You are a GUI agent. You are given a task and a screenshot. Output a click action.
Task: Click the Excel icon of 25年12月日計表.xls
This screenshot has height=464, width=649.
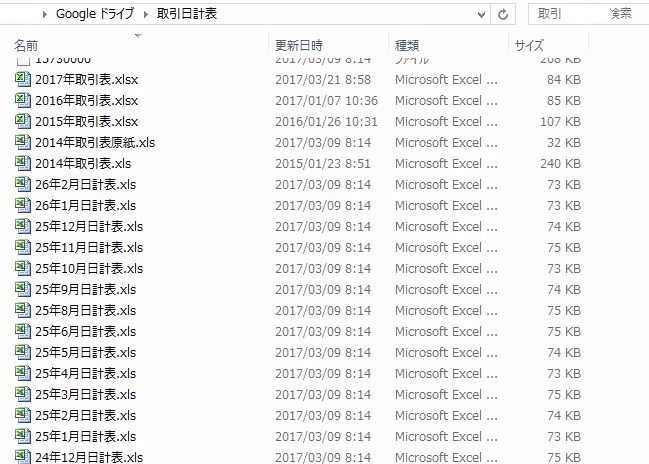click(x=23, y=226)
